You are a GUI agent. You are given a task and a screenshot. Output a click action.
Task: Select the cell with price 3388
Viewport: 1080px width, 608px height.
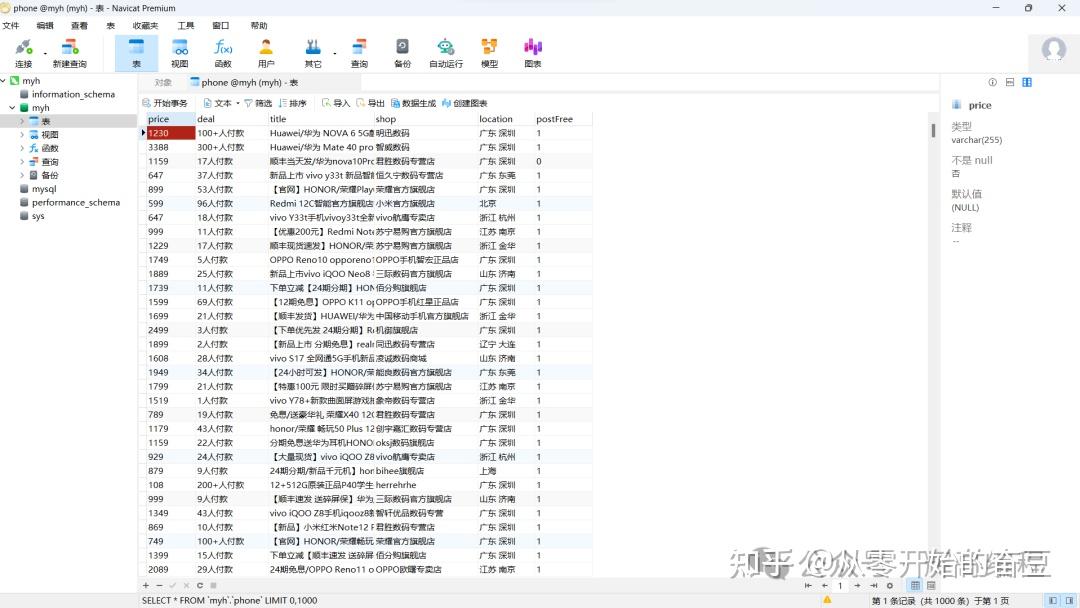click(170, 147)
